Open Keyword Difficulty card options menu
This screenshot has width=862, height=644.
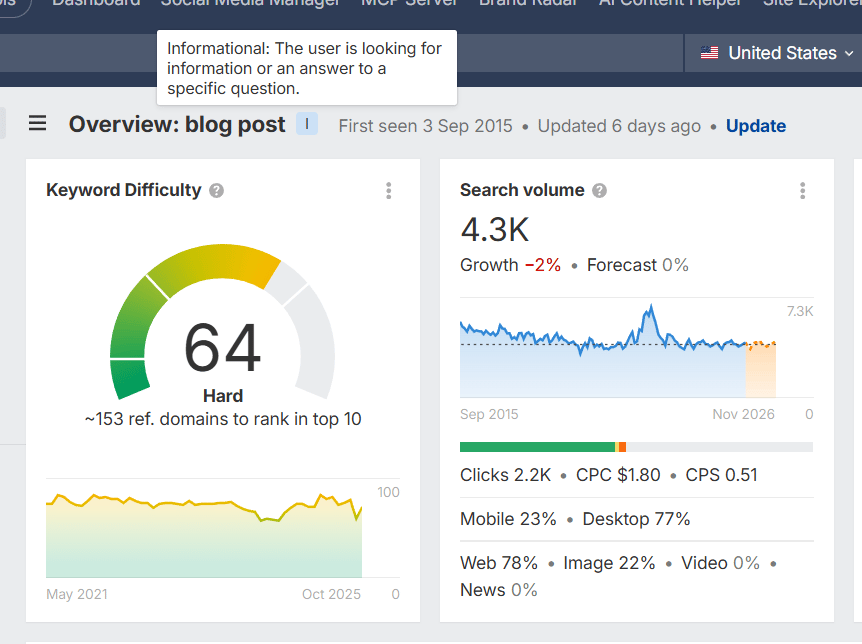(x=389, y=191)
